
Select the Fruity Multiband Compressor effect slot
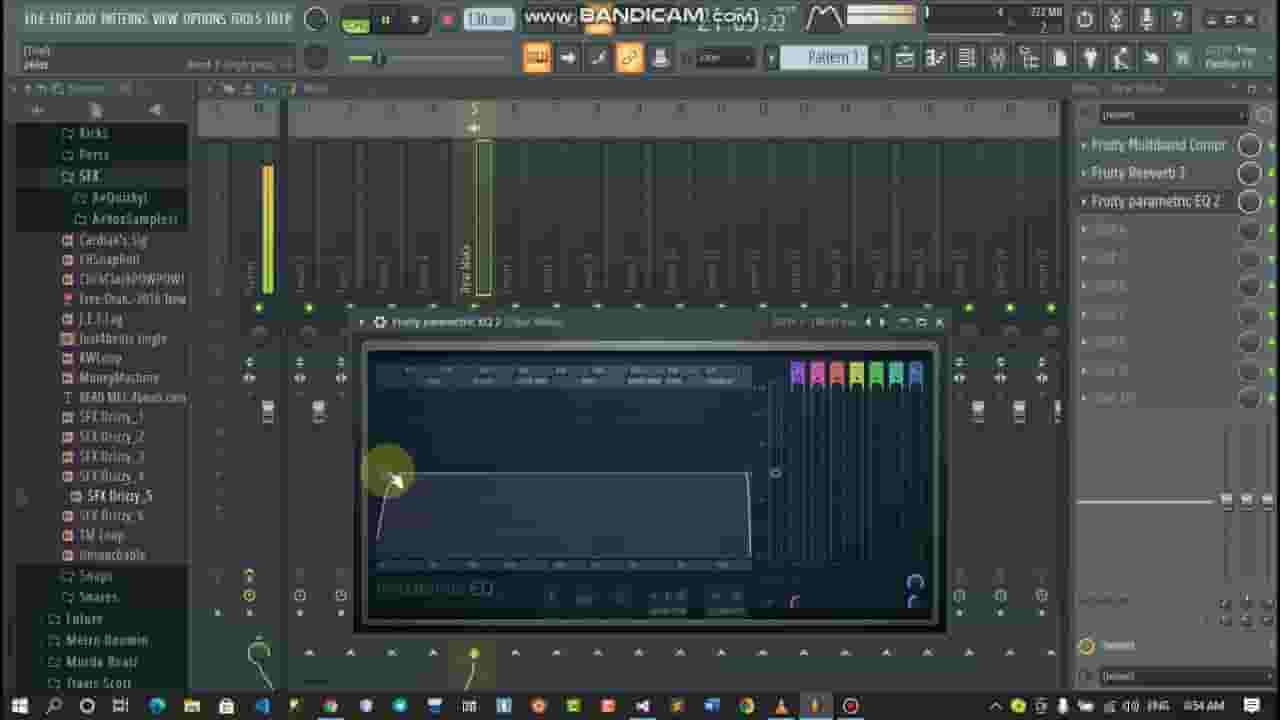tap(1158, 145)
